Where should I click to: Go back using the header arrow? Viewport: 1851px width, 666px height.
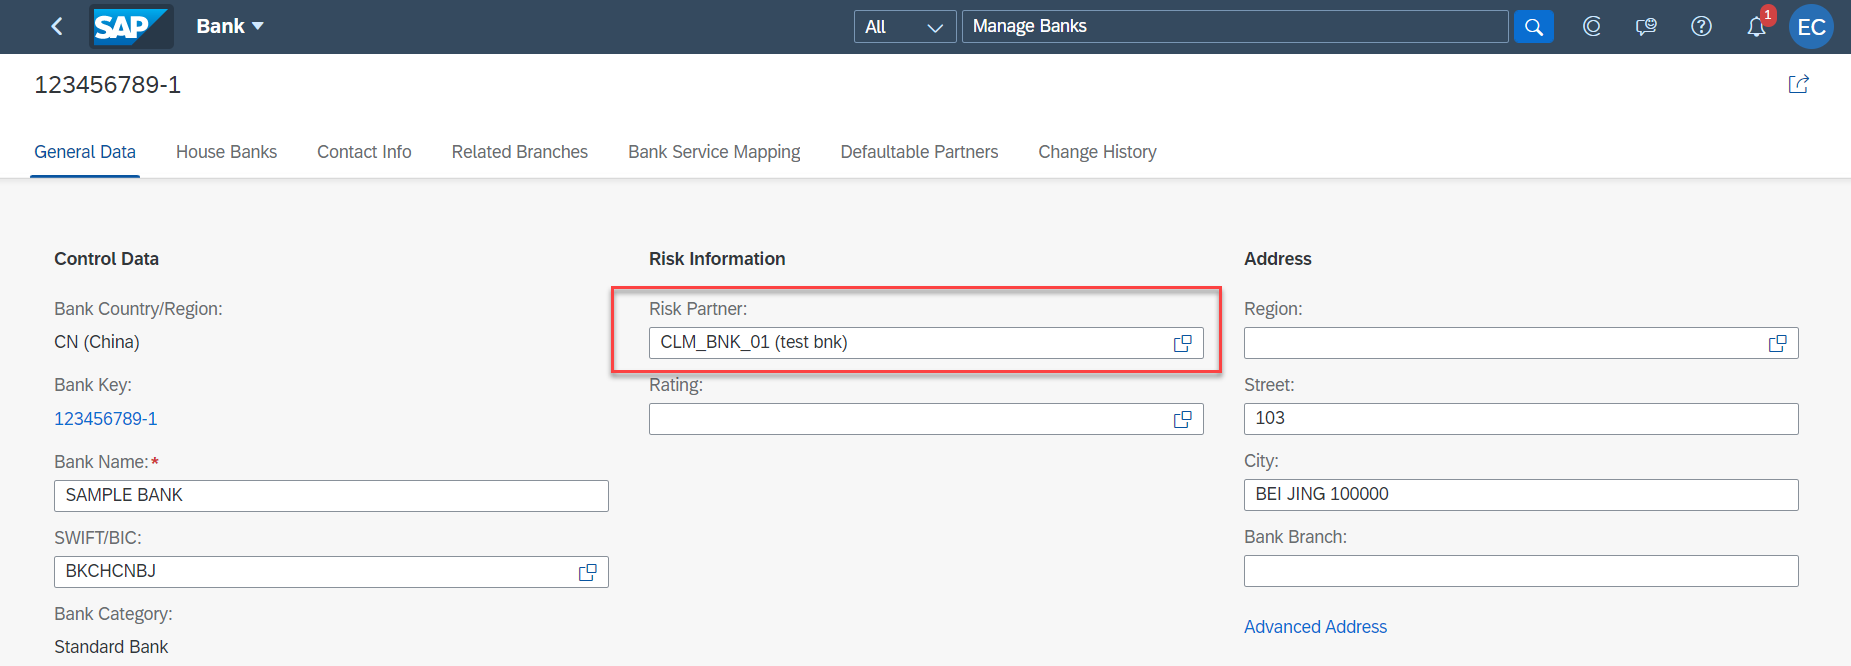[57, 27]
